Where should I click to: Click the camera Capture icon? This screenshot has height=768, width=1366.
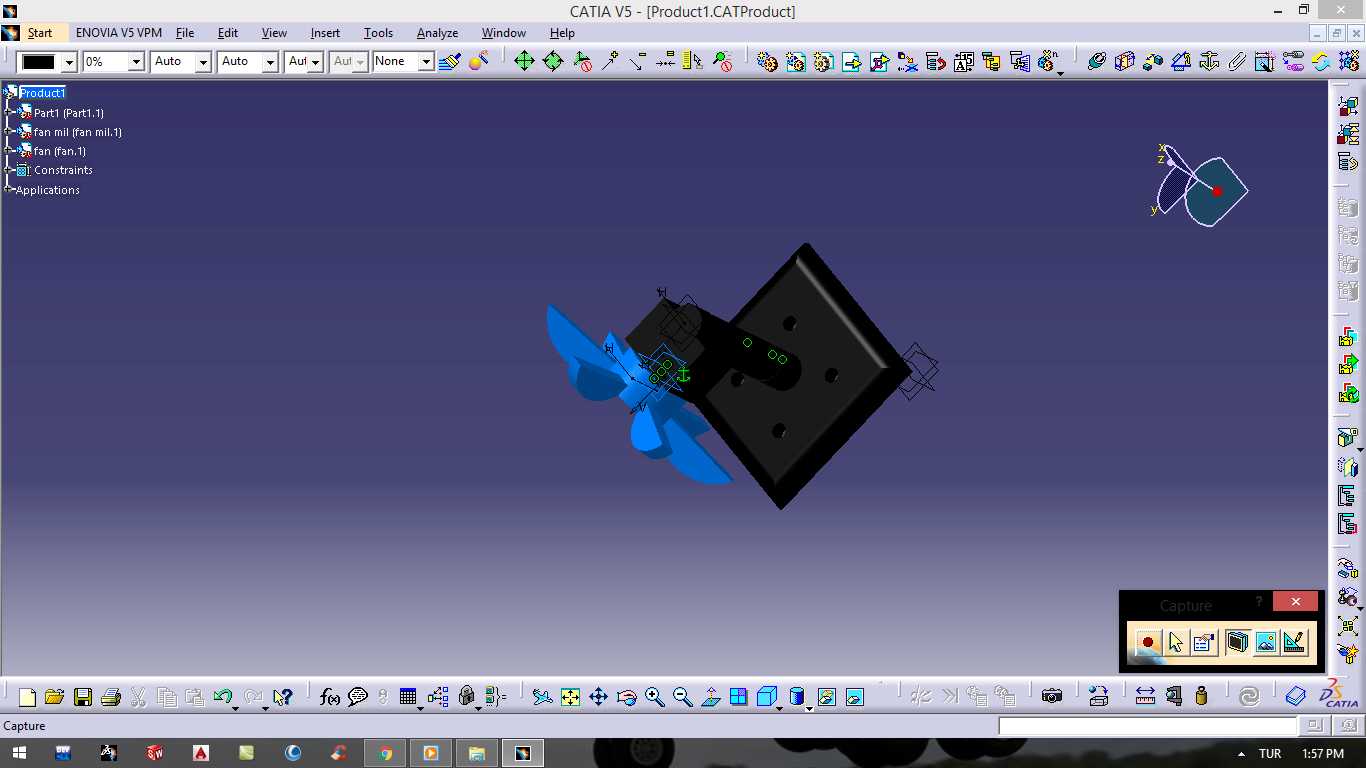pyautogui.click(x=1051, y=697)
